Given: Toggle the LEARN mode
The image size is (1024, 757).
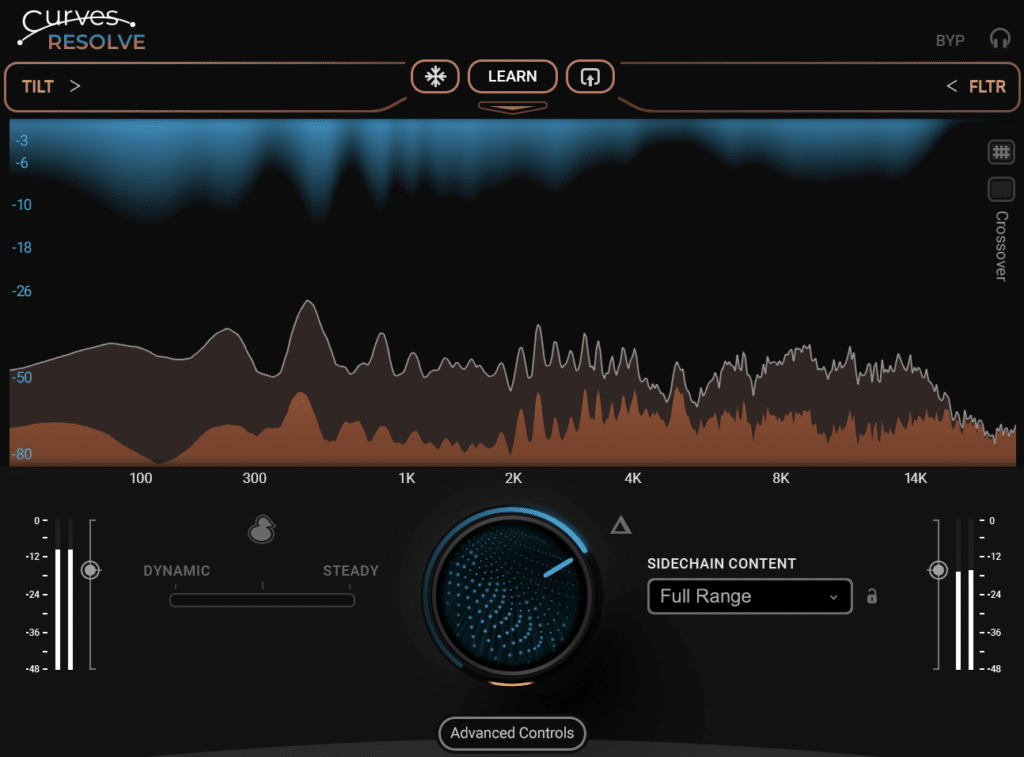Looking at the screenshot, I should pos(512,76).
